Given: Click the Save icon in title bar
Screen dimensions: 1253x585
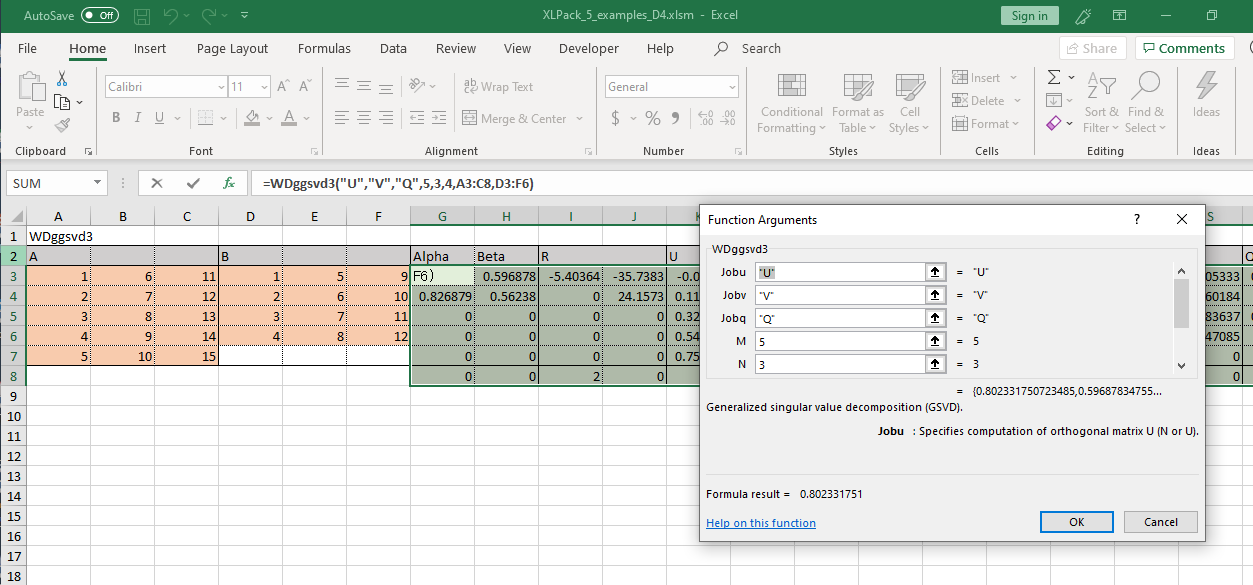Looking at the screenshot, I should click(142, 16).
